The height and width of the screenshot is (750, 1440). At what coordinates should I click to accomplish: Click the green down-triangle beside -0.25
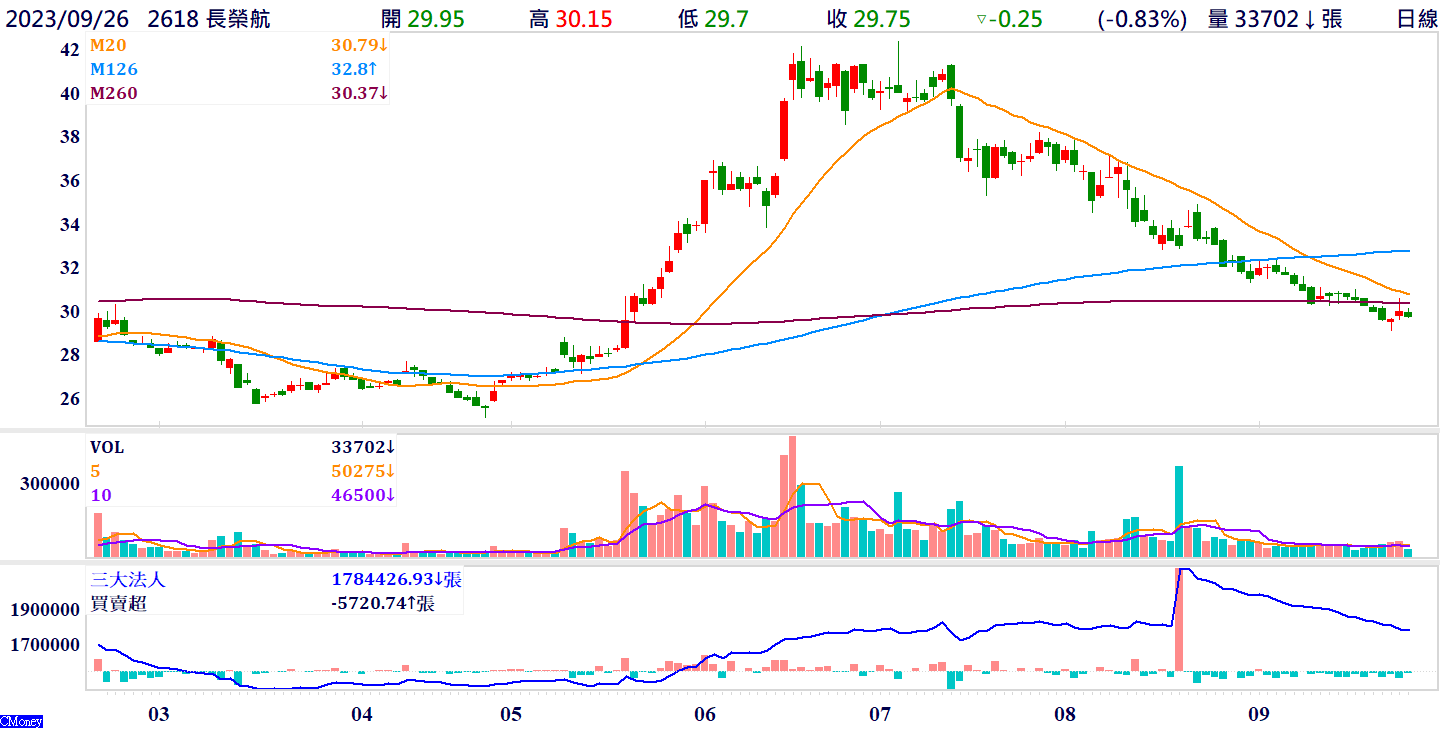click(981, 19)
